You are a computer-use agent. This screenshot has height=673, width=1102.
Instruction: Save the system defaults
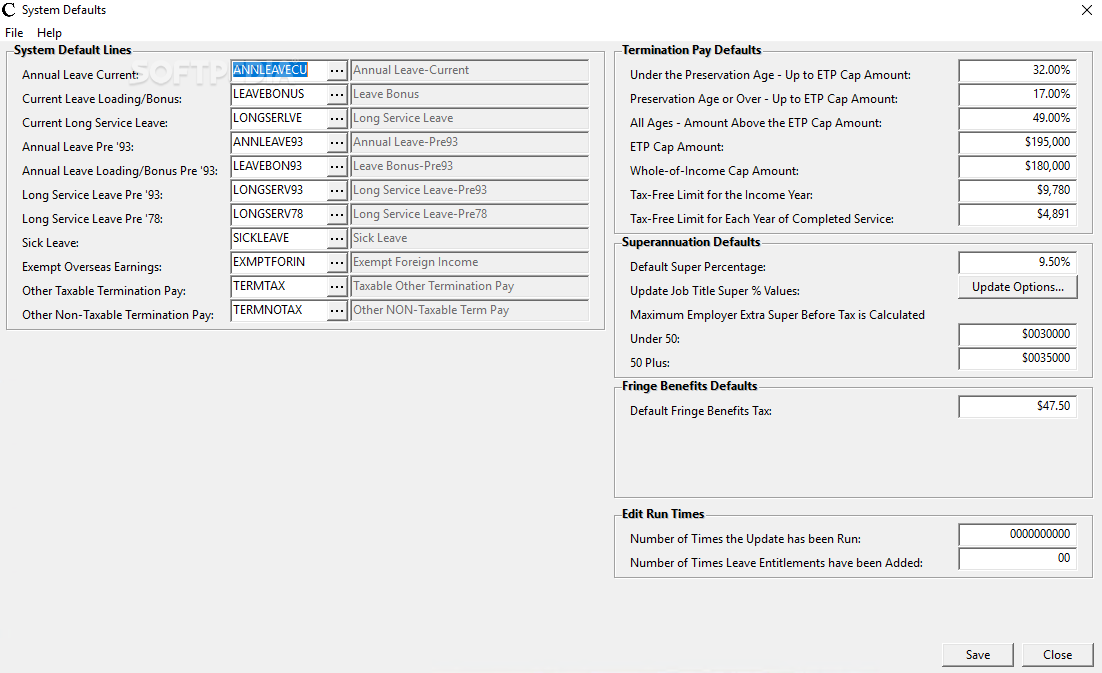coord(978,655)
